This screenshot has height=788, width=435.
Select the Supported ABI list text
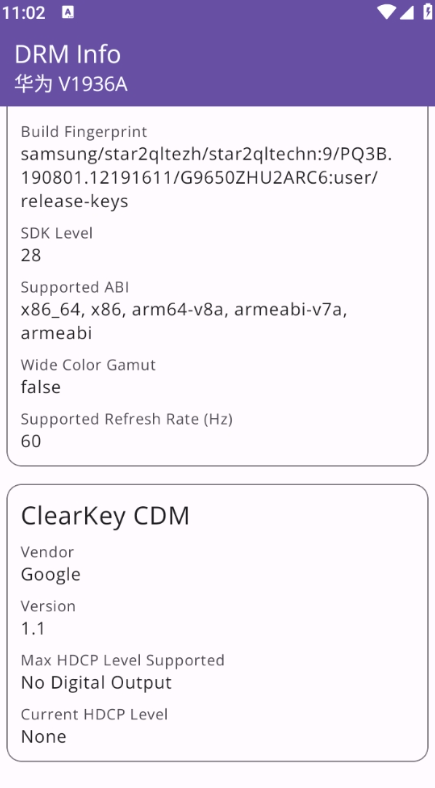(184, 321)
